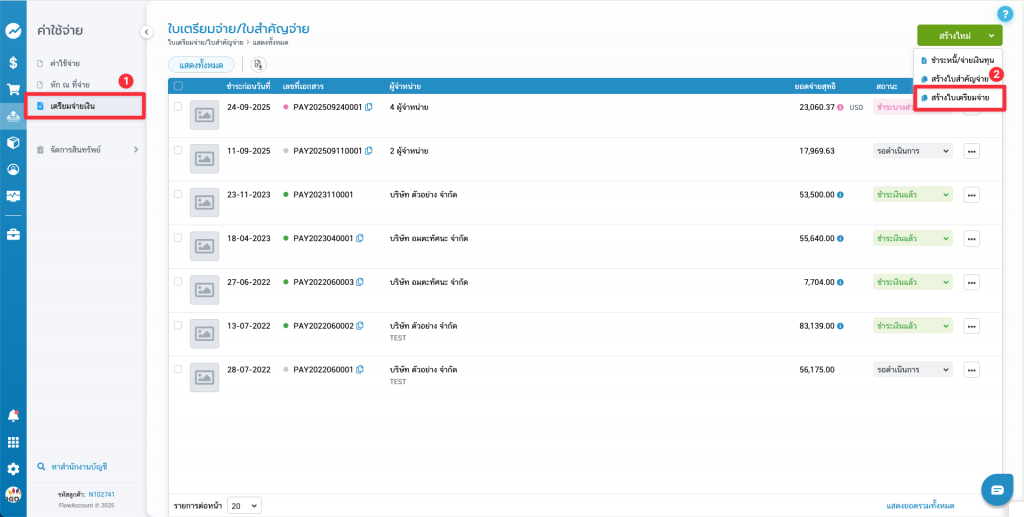Open the product box inventory icon
1024x517 pixels.
(x=13, y=142)
